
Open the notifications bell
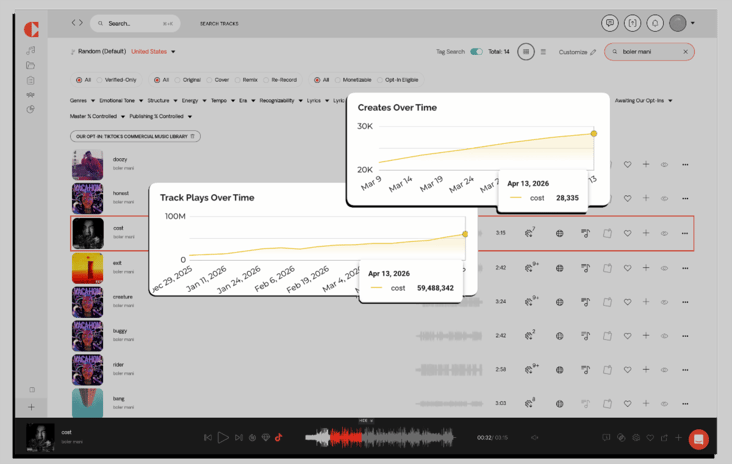click(x=655, y=23)
